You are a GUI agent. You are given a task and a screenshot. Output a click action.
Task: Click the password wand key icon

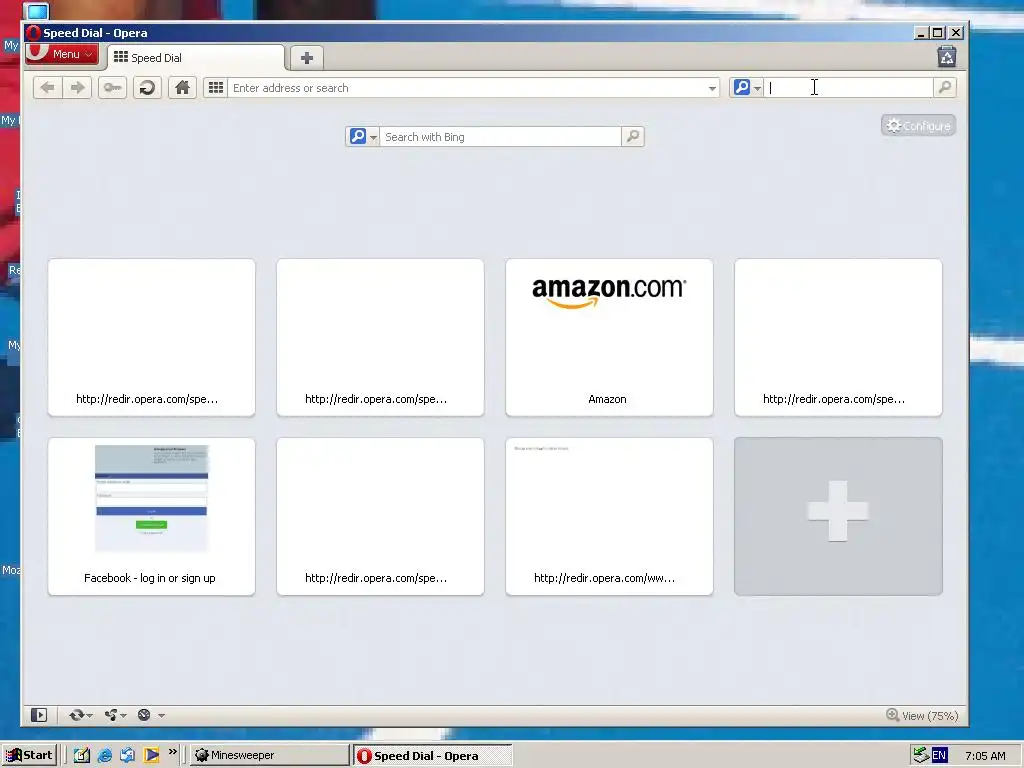112,88
